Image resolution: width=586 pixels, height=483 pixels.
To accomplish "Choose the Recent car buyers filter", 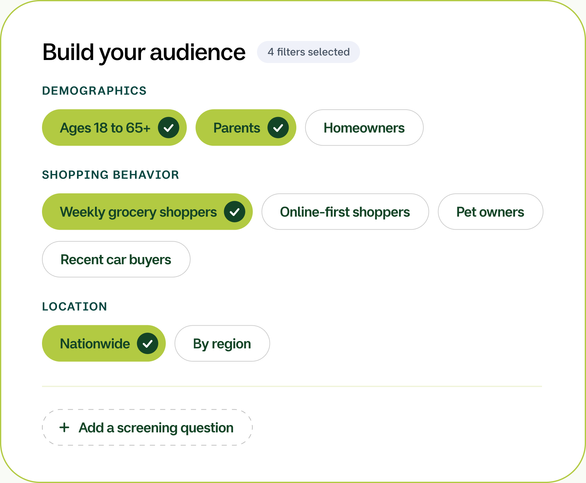I will [x=116, y=259].
